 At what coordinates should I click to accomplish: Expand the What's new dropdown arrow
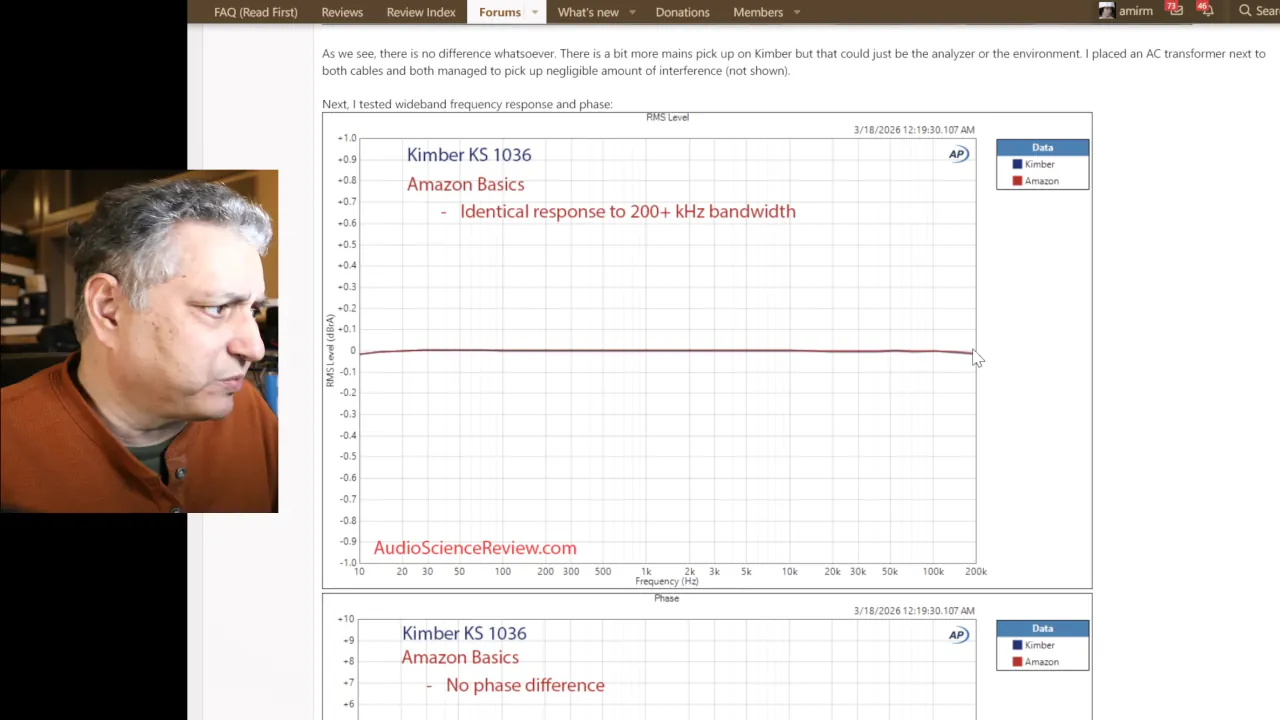point(632,12)
